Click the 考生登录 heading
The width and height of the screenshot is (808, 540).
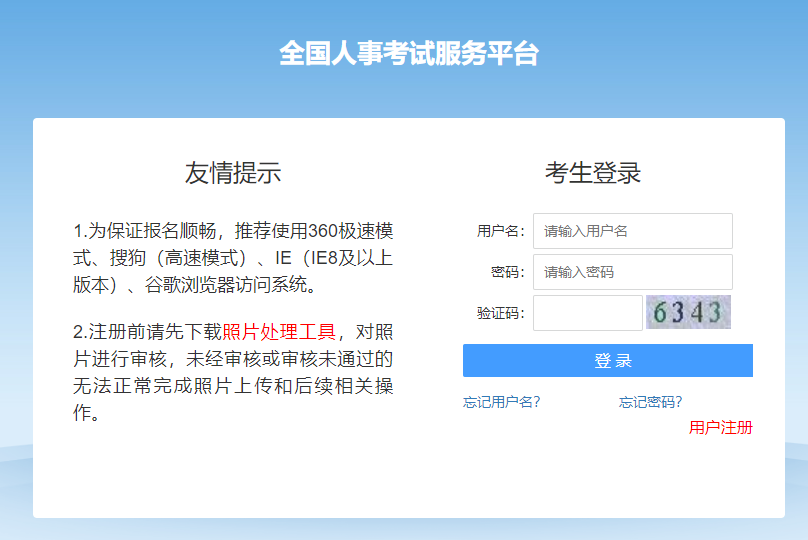(x=593, y=173)
